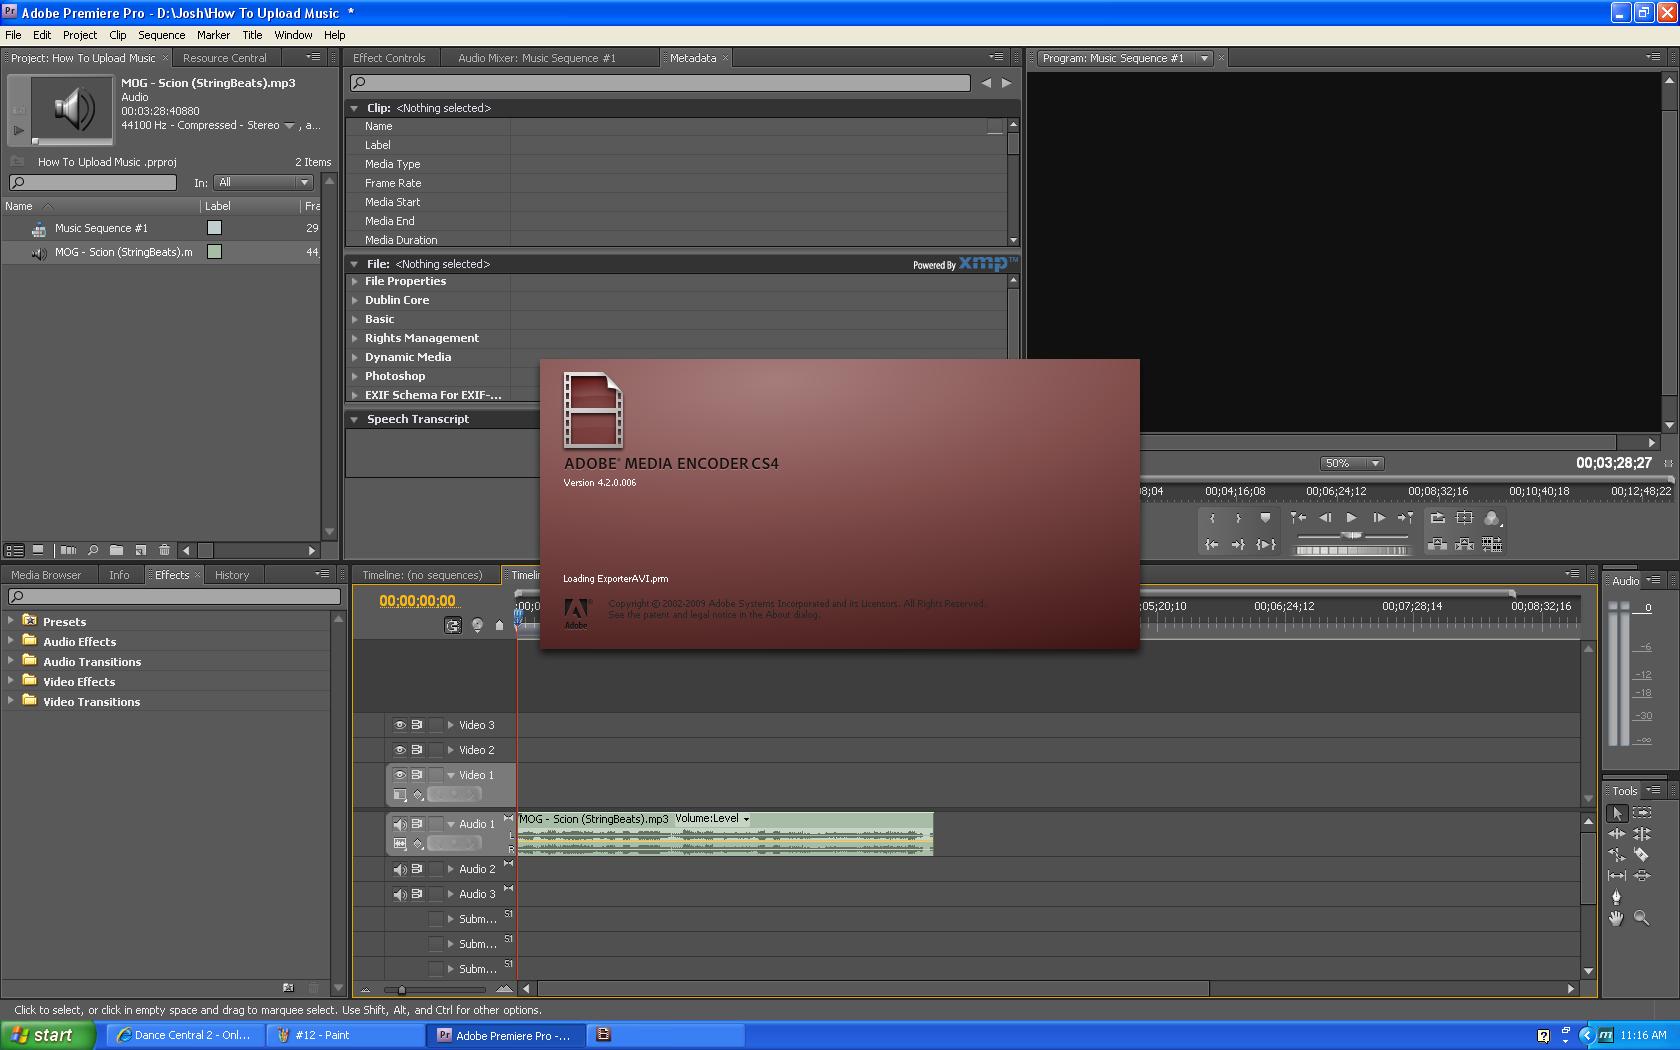Screen dimensions: 1680x1050
Task: Select the Slide tool
Action: (x=1642, y=875)
